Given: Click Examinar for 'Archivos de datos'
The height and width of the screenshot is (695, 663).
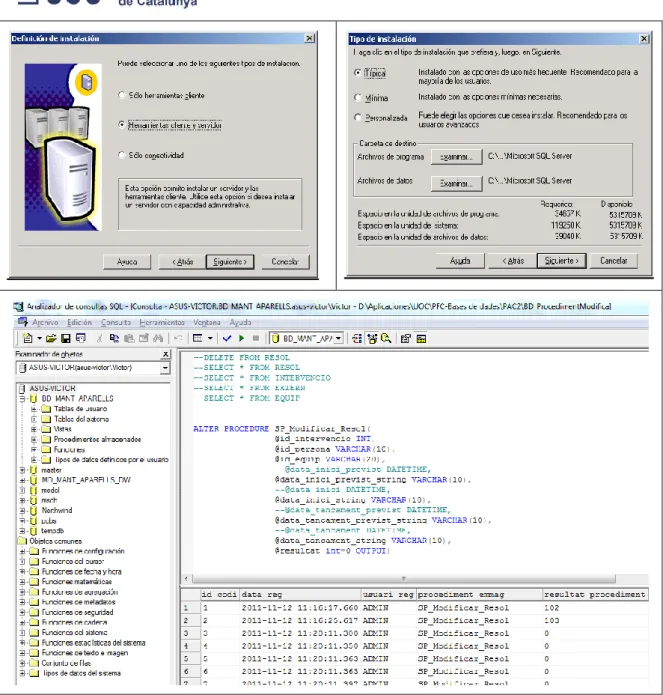Looking at the screenshot, I should pos(456,183).
